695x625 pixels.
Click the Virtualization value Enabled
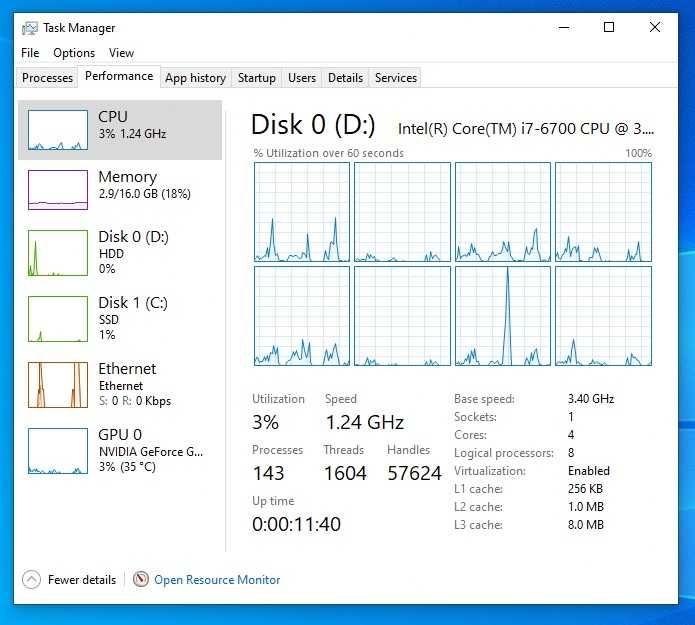(589, 471)
